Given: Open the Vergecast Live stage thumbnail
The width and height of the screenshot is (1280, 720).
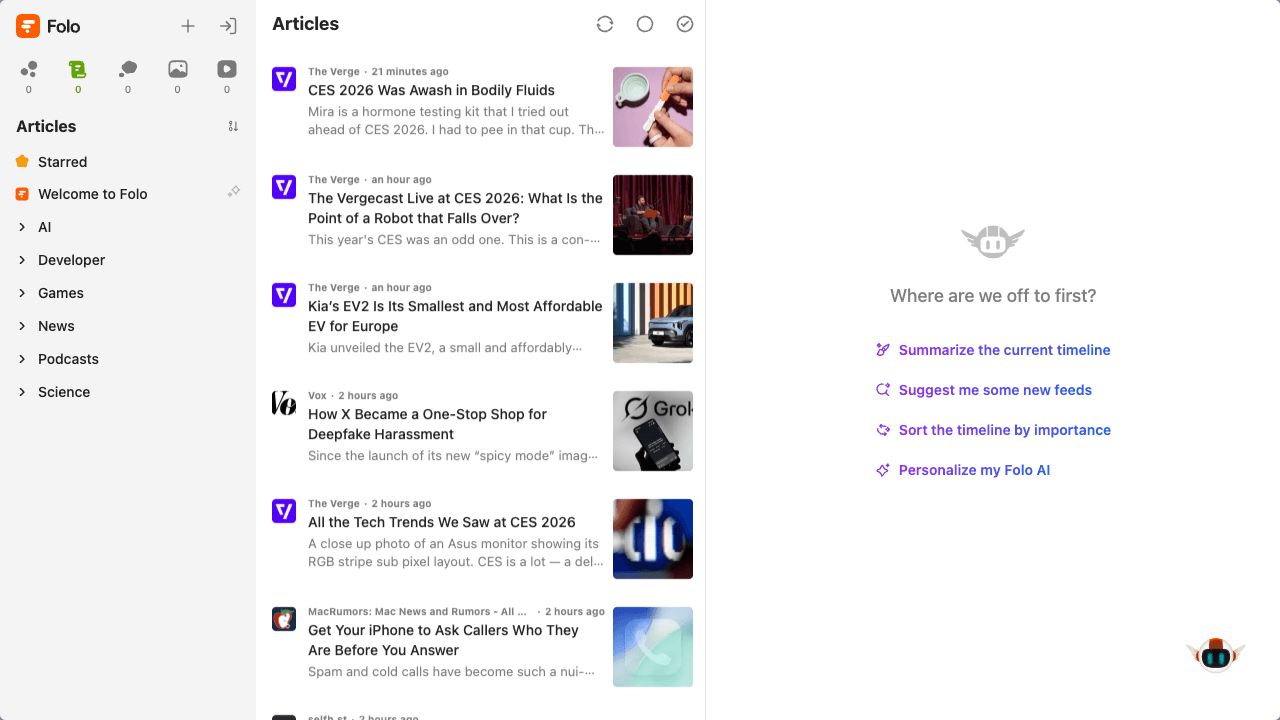Looking at the screenshot, I should click(653, 215).
